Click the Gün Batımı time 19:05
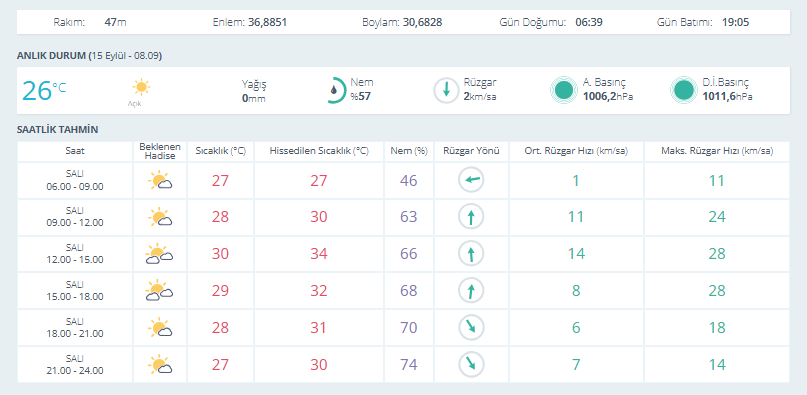This screenshot has width=807, height=395. tap(735, 23)
